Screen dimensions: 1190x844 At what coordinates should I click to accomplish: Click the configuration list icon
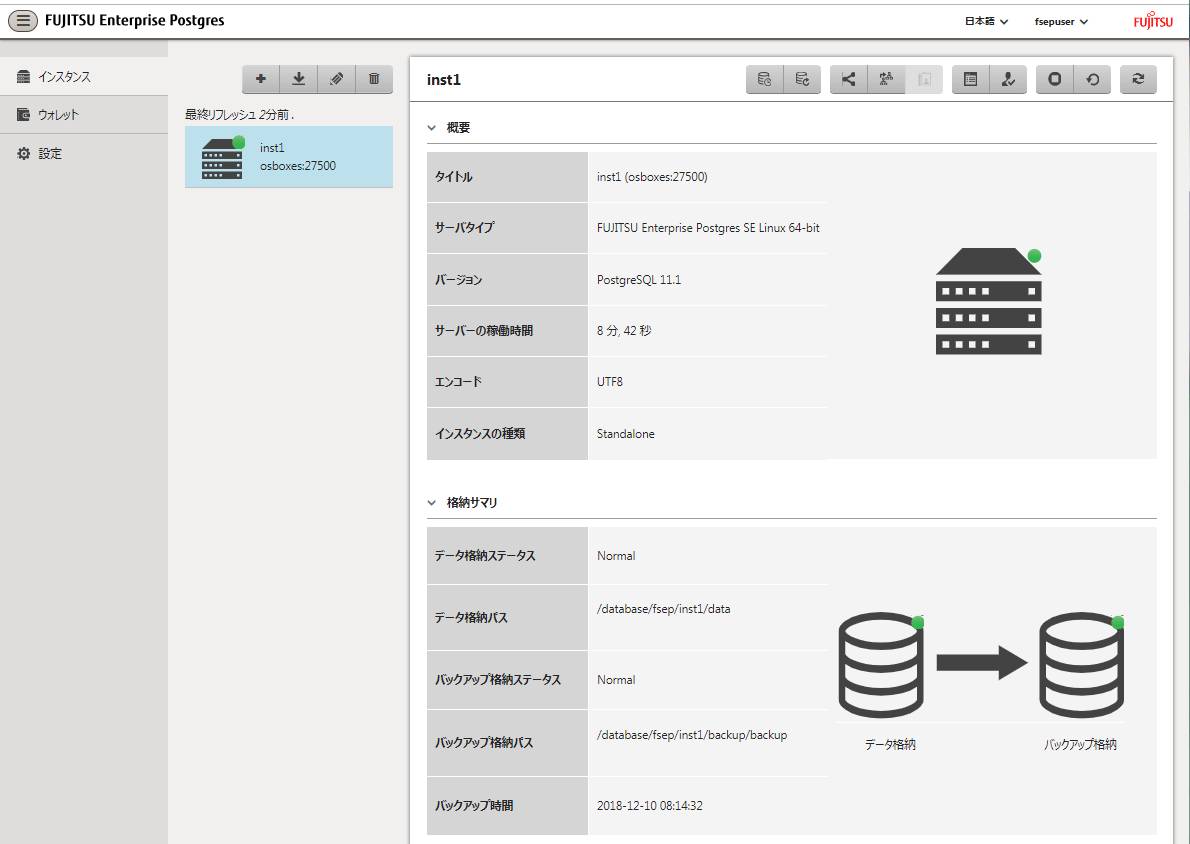(x=971, y=79)
